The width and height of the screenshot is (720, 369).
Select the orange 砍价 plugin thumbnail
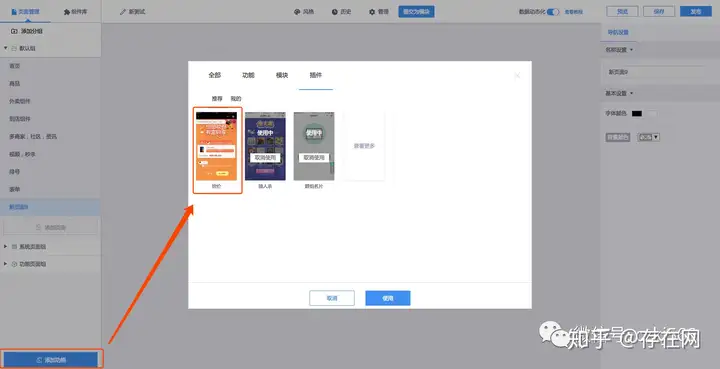click(216, 146)
